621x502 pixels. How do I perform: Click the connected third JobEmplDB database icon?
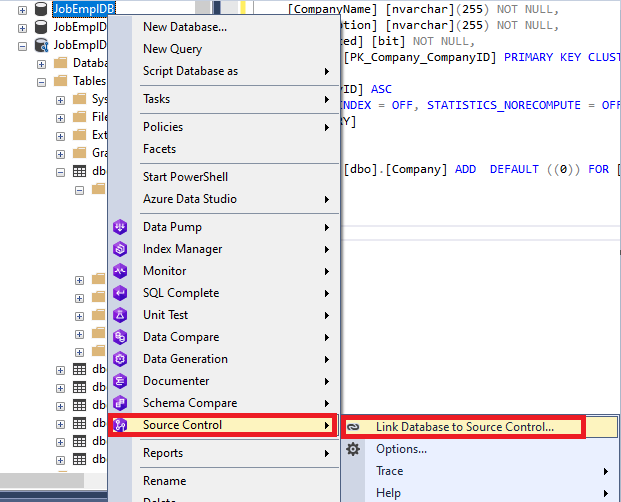(41, 45)
